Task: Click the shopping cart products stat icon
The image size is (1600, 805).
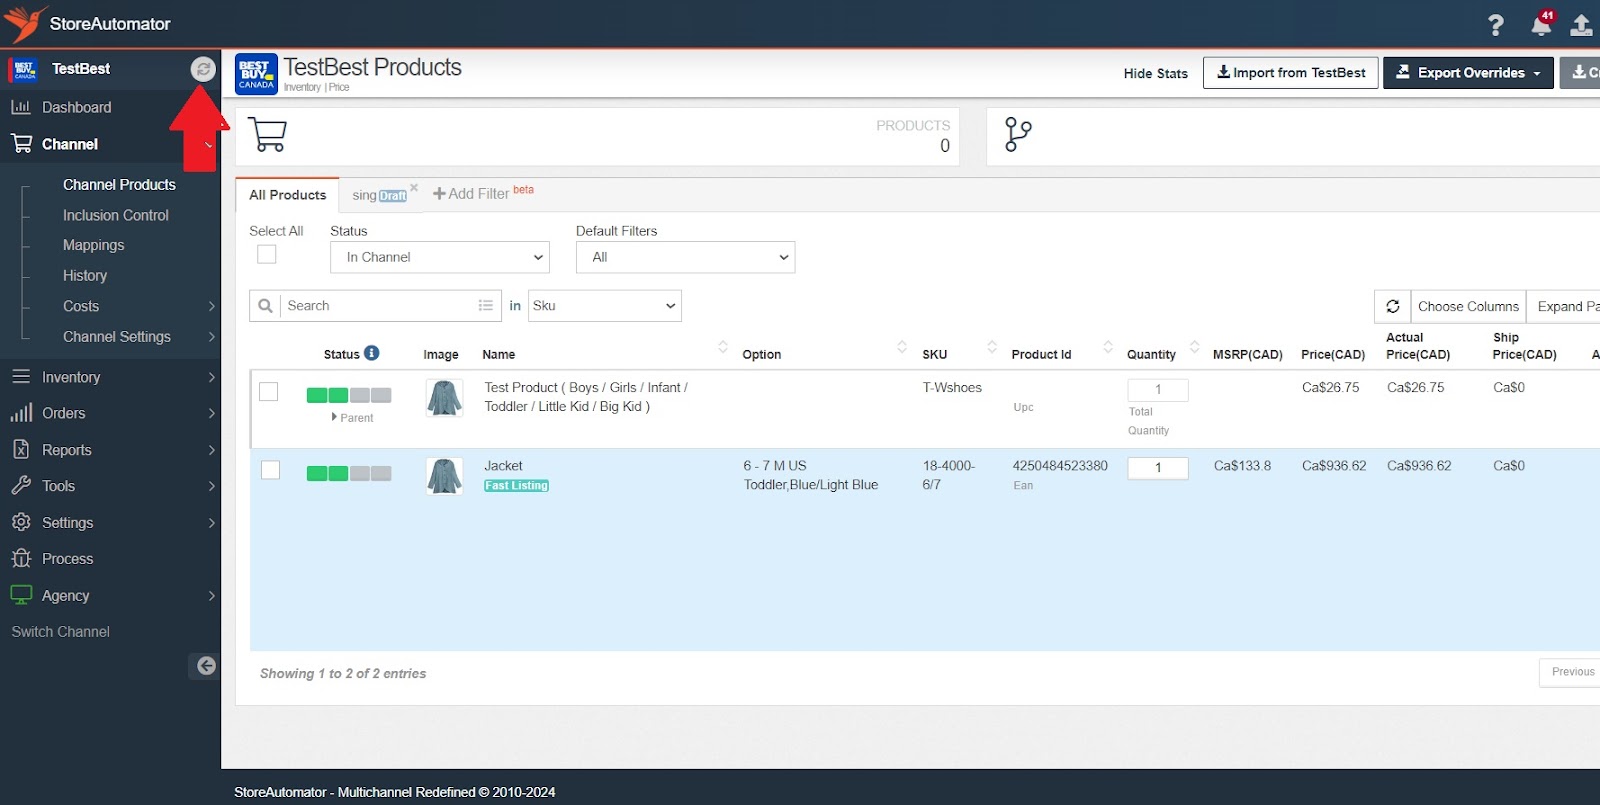Action: (x=267, y=135)
